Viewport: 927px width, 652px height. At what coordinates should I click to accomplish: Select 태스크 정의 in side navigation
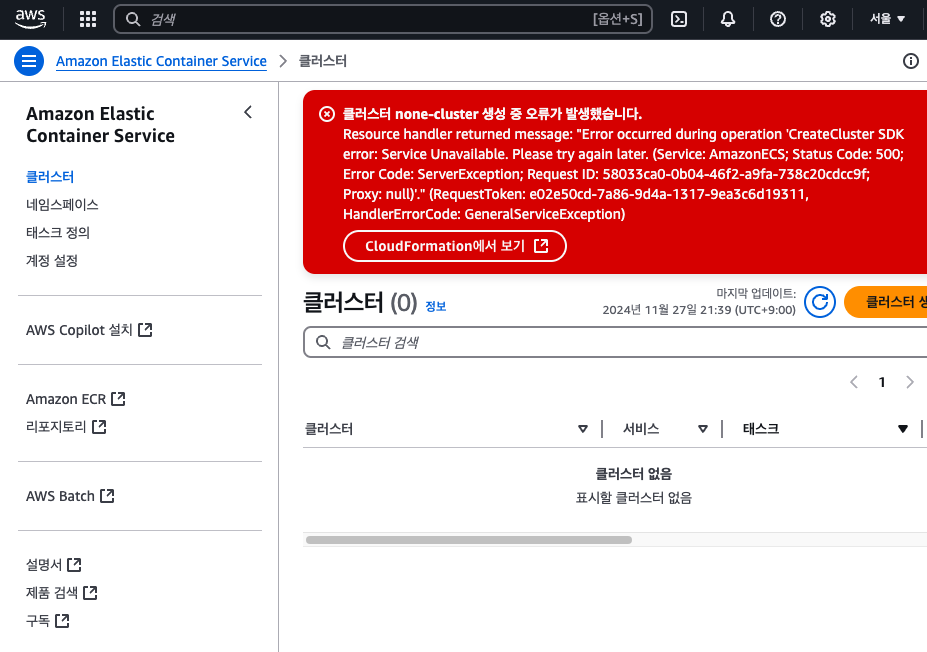click(x=58, y=232)
